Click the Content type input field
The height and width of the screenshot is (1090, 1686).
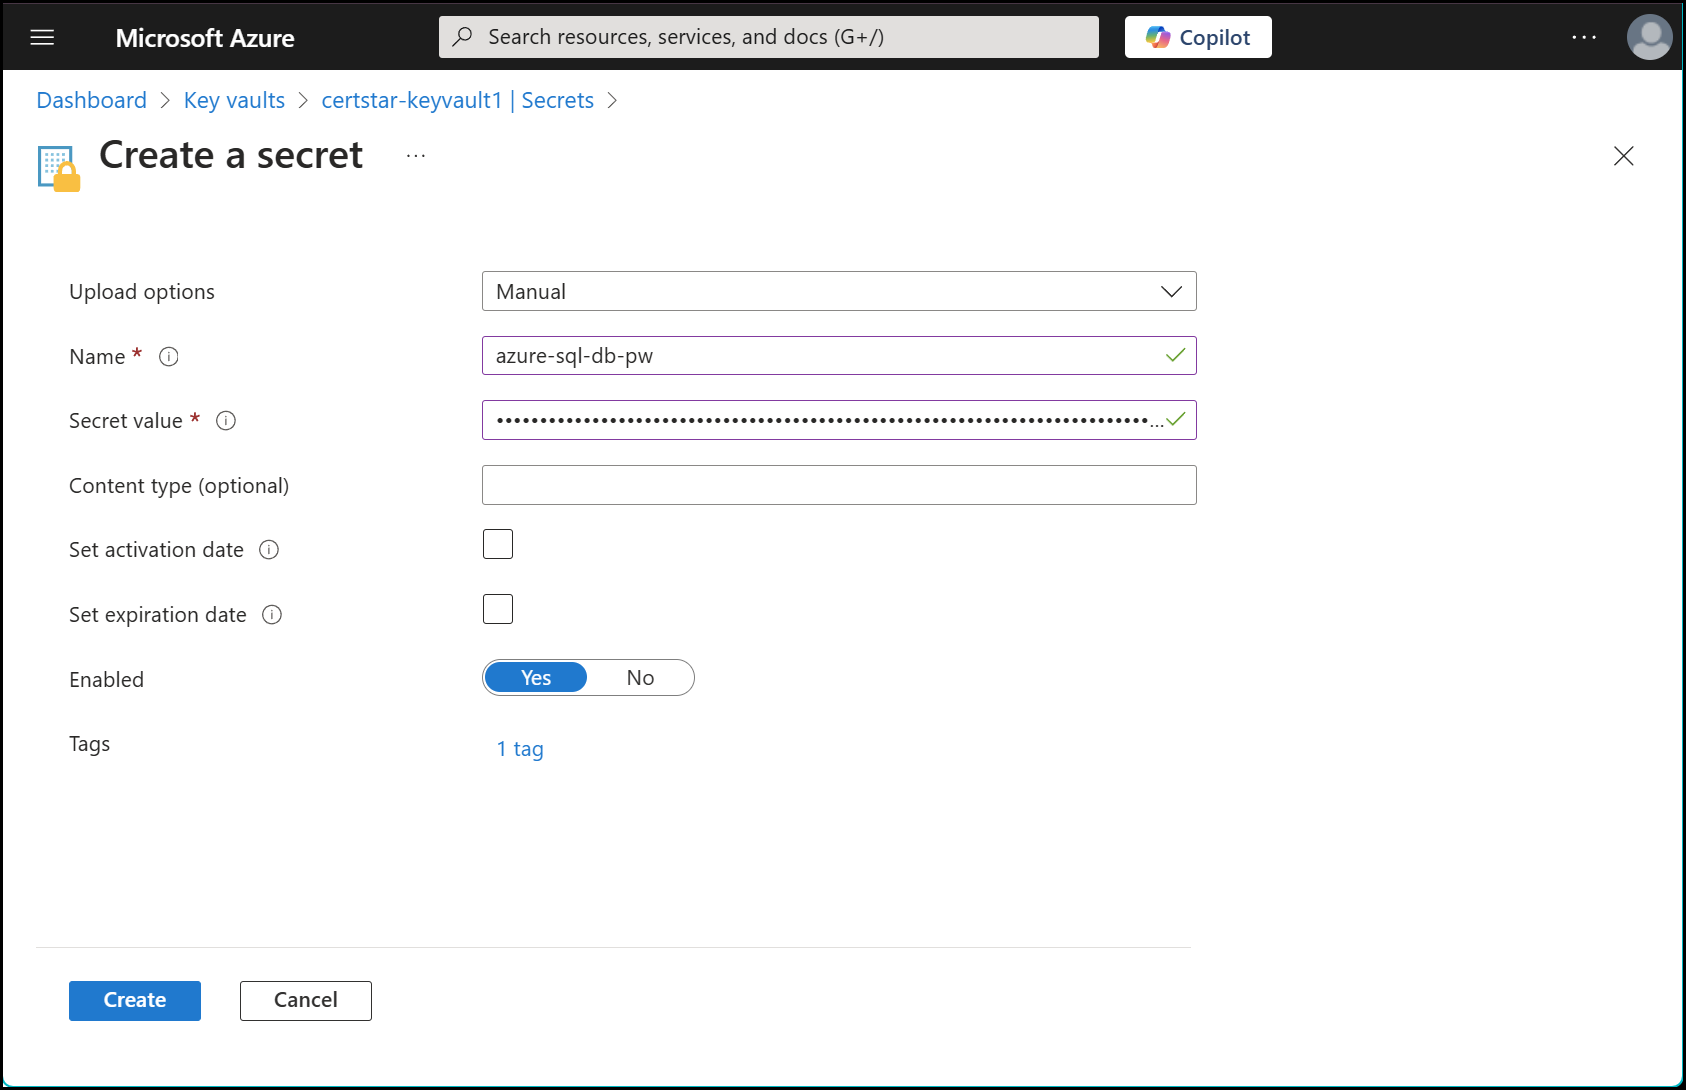(838, 485)
